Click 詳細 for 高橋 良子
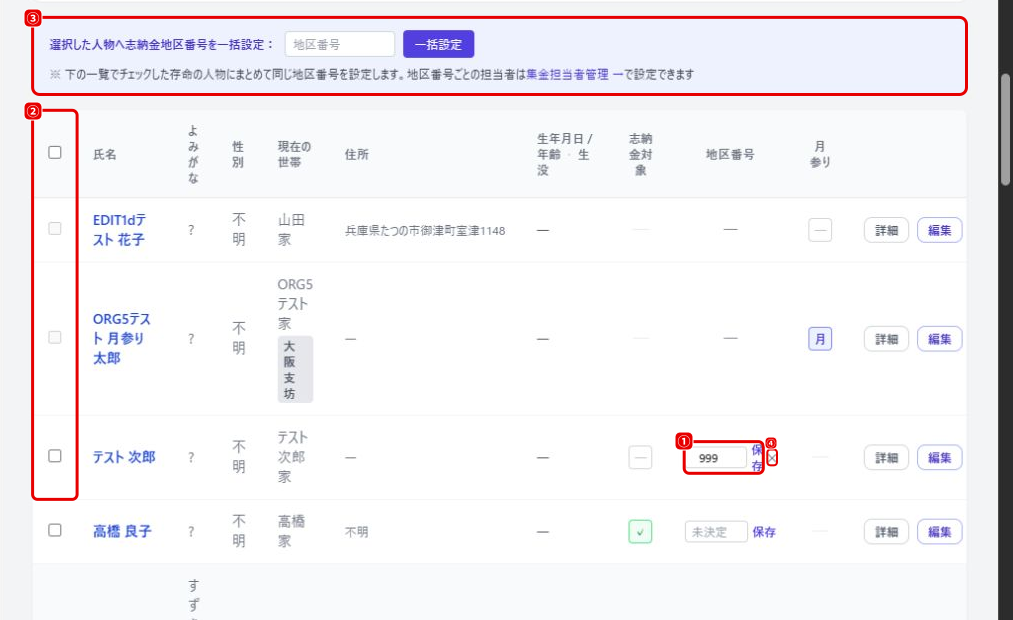Image resolution: width=1013 pixels, height=620 pixels. click(x=886, y=532)
